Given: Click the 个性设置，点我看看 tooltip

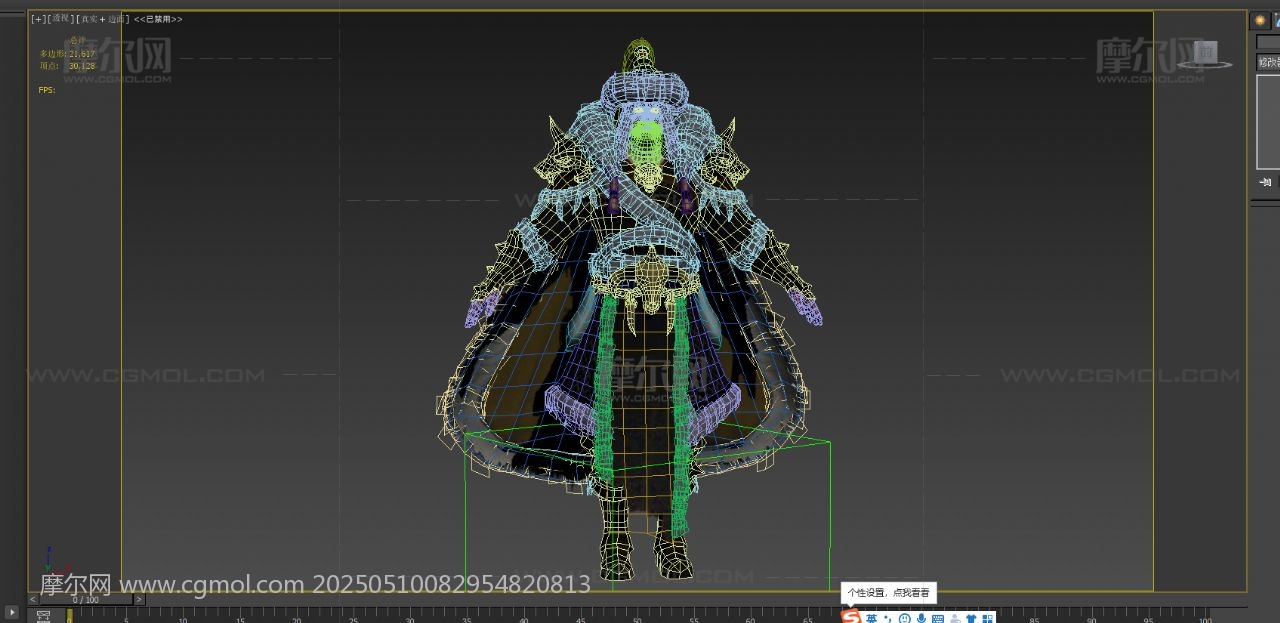Looking at the screenshot, I should pos(888,593).
